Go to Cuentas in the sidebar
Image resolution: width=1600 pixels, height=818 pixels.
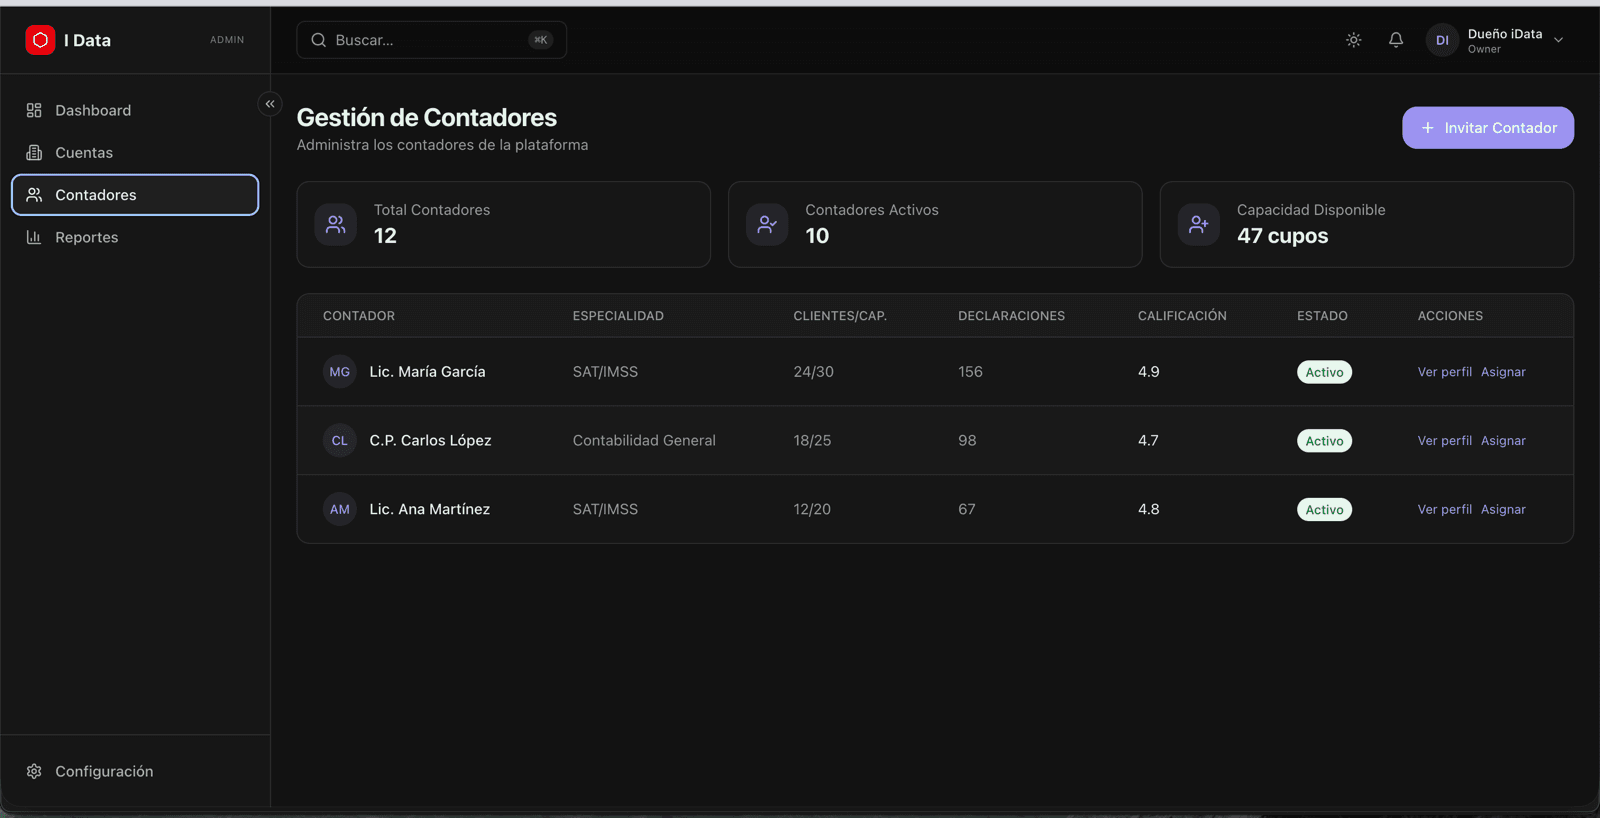(135, 153)
